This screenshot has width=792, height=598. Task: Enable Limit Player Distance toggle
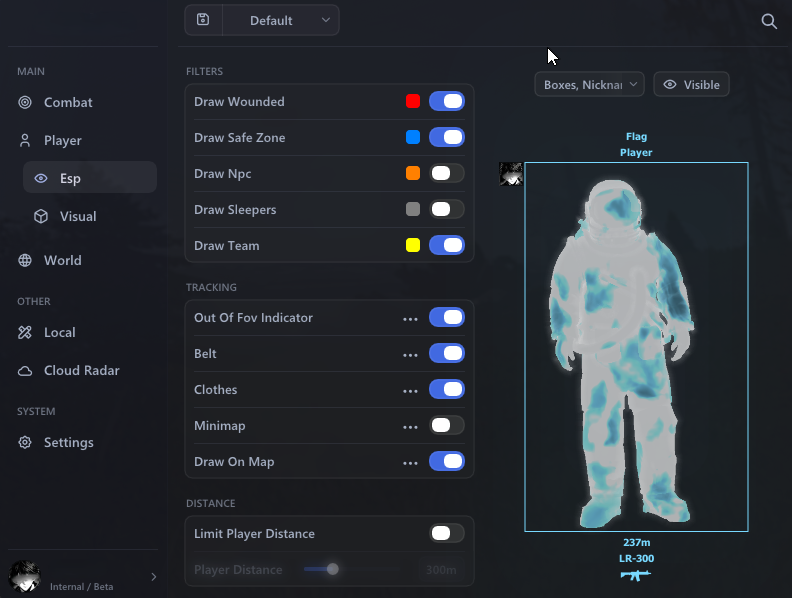447,533
